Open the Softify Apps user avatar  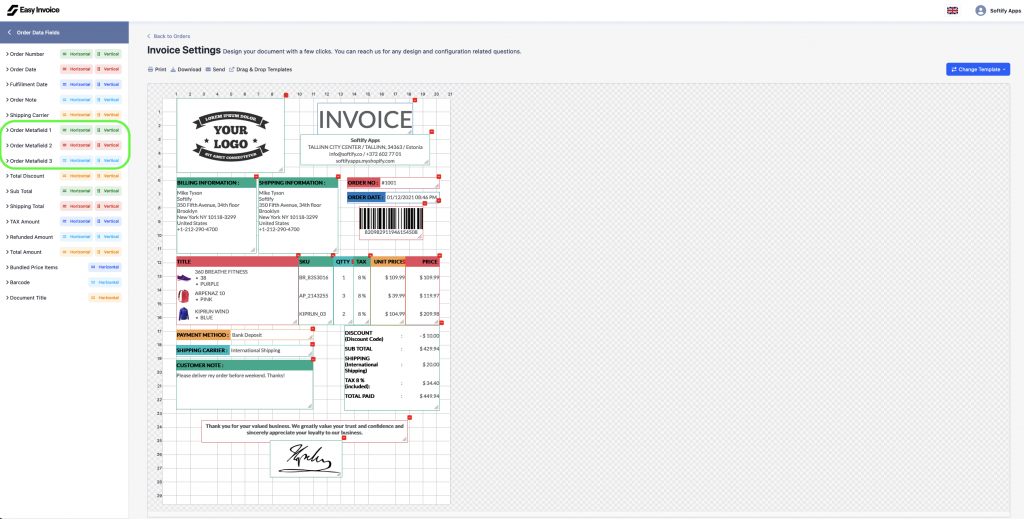980,10
